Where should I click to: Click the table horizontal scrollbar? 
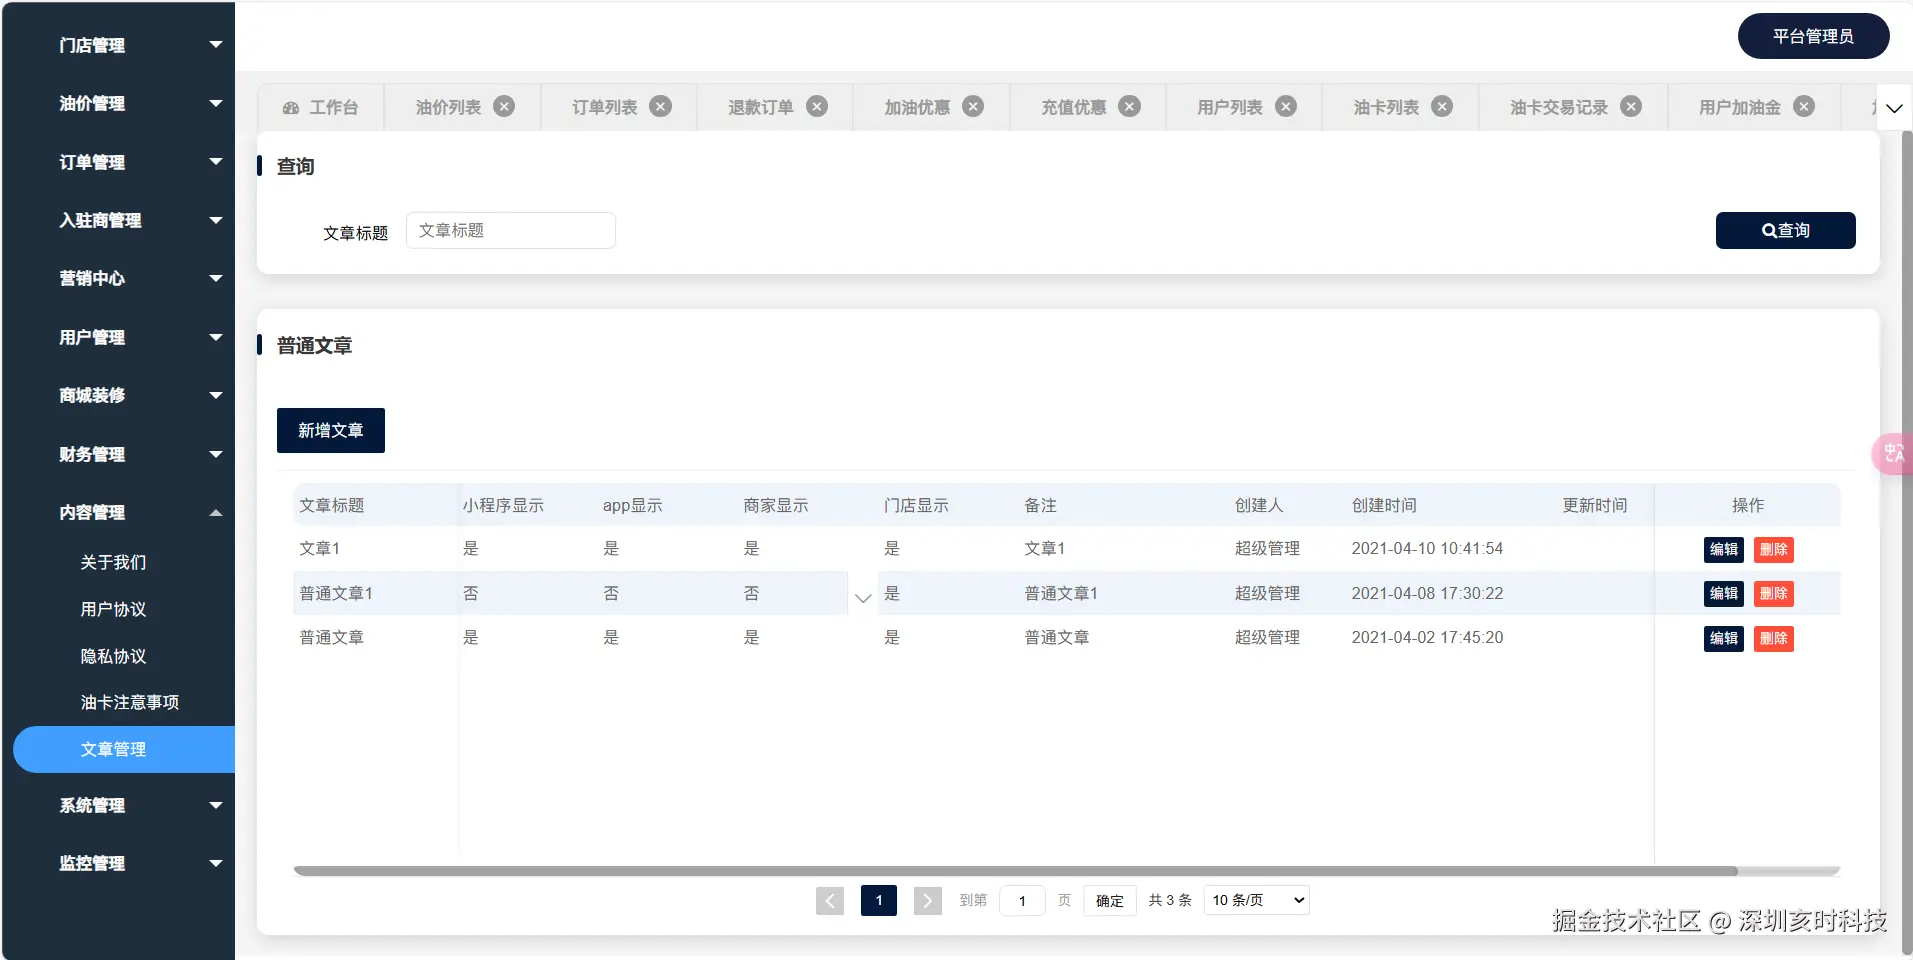(x=1015, y=871)
